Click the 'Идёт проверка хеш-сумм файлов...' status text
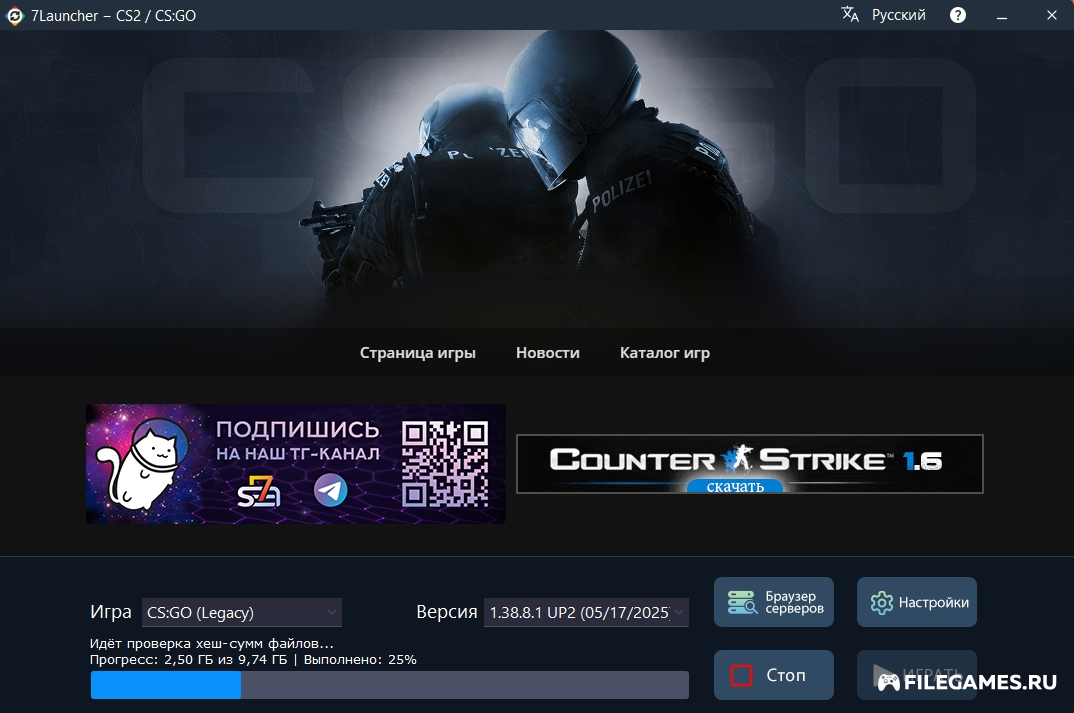The height and width of the screenshot is (713, 1074). [x=212, y=643]
